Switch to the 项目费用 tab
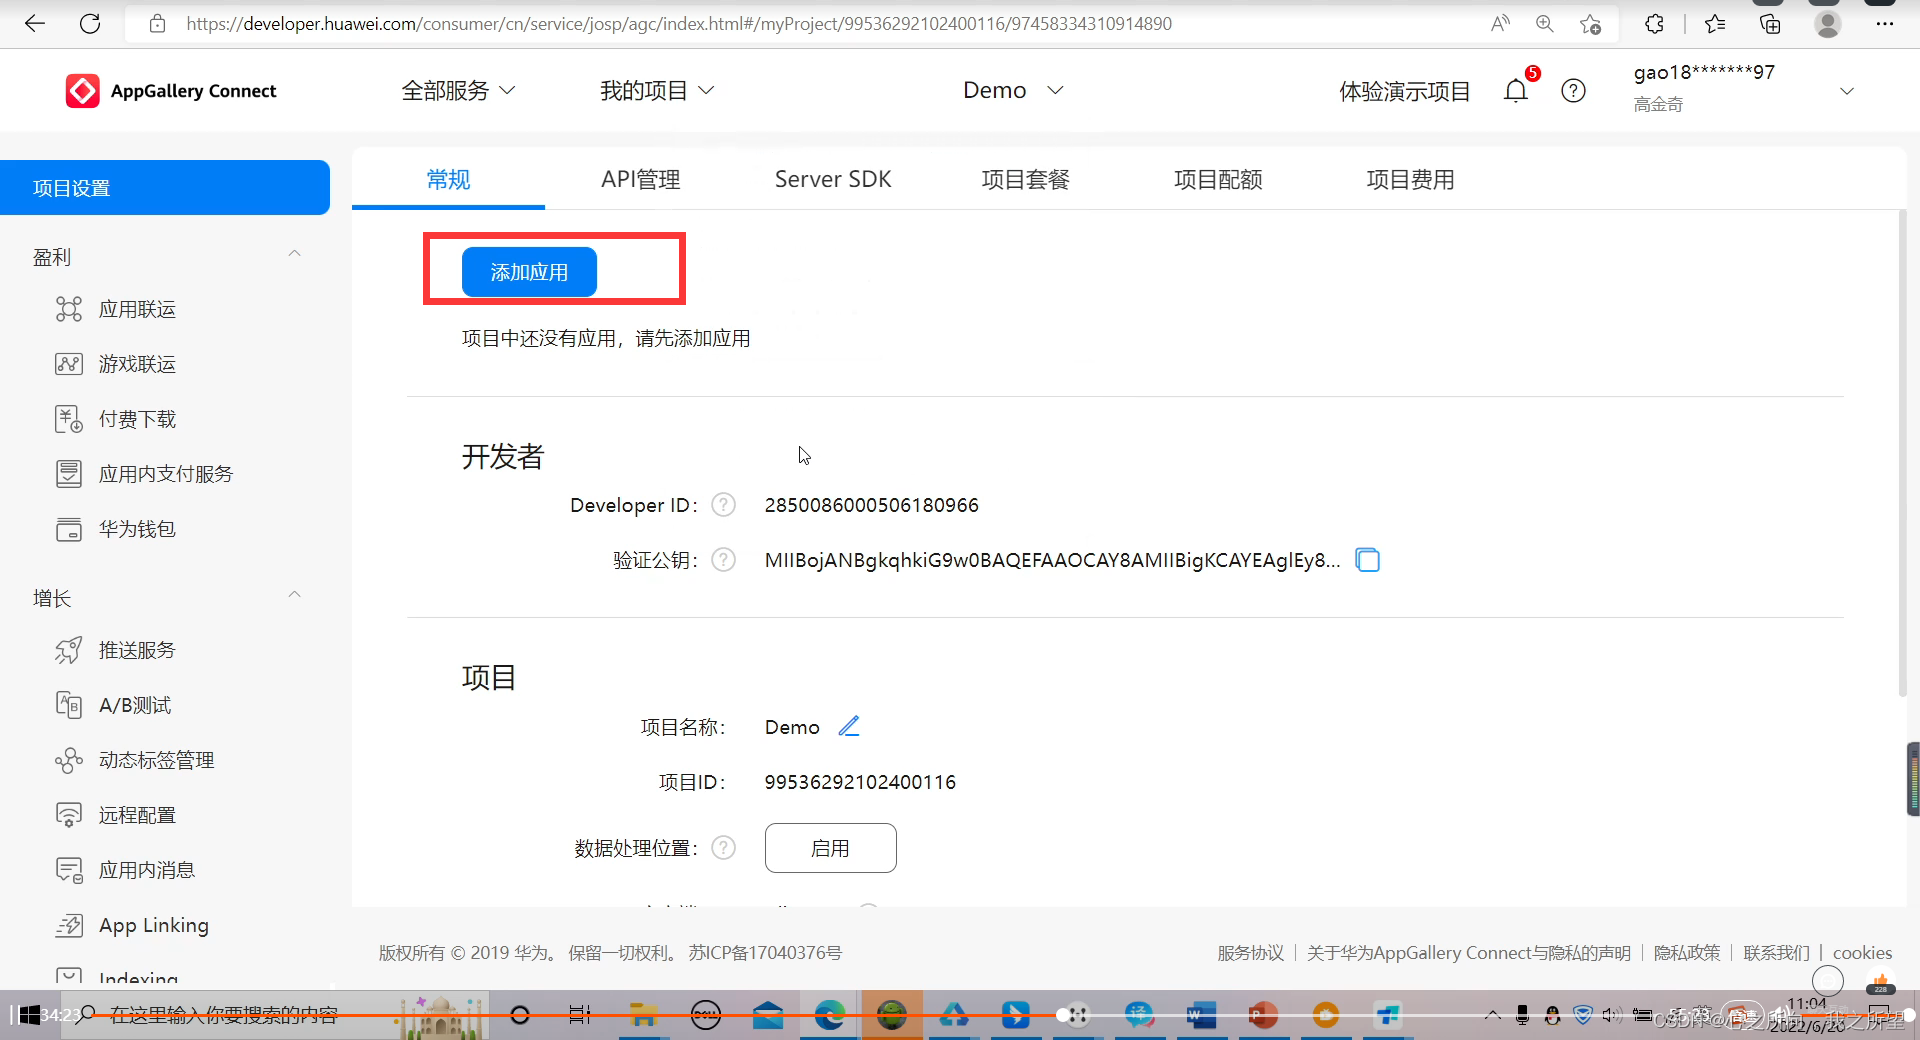Viewport: 1920px width, 1040px height. click(x=1411, y=179)
